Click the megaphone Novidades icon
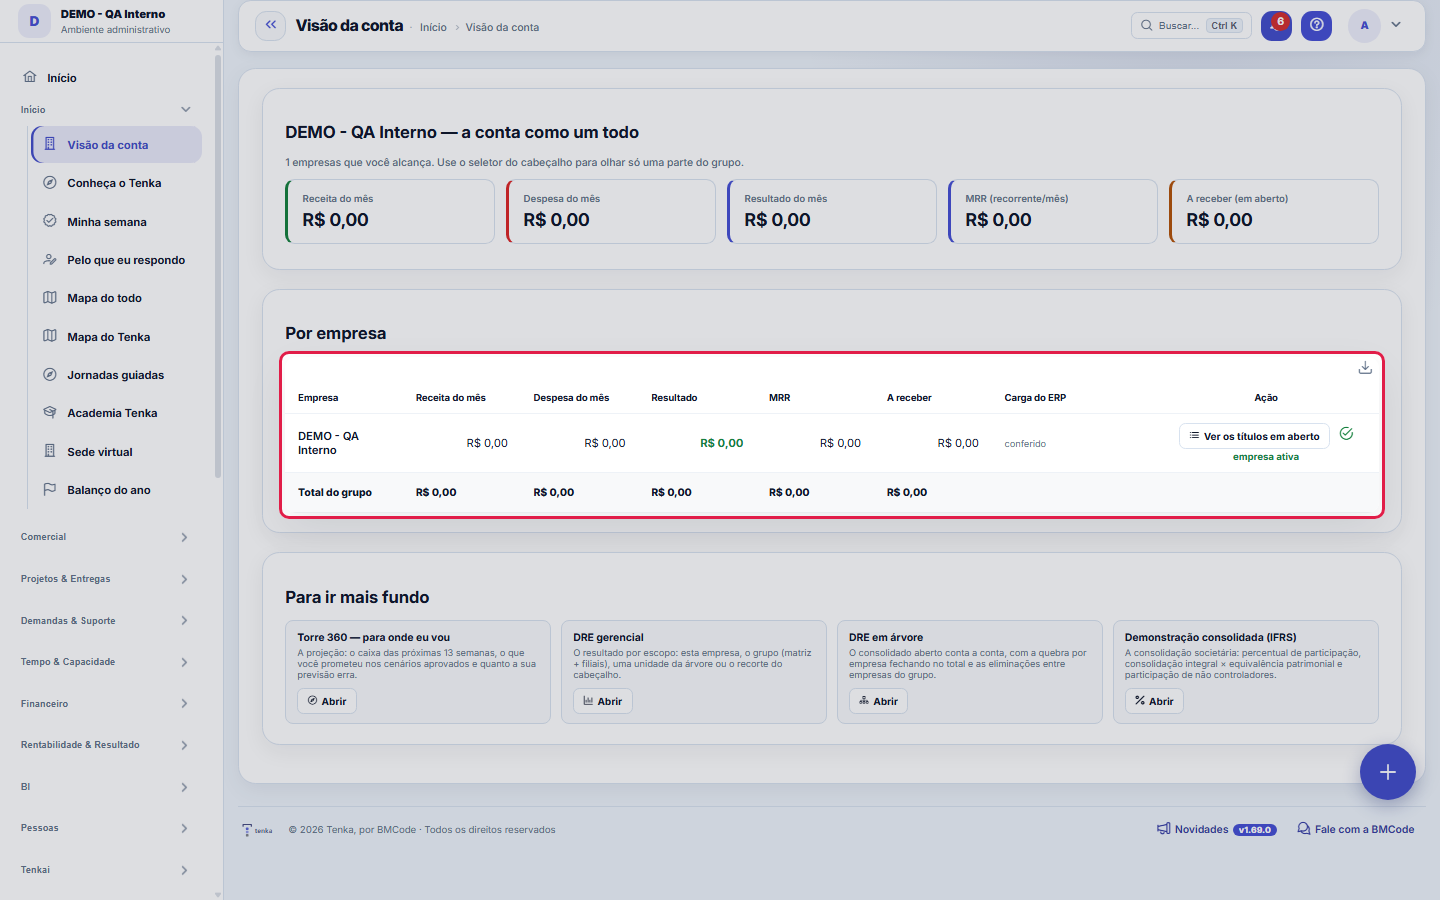 tap(1164, 829)
